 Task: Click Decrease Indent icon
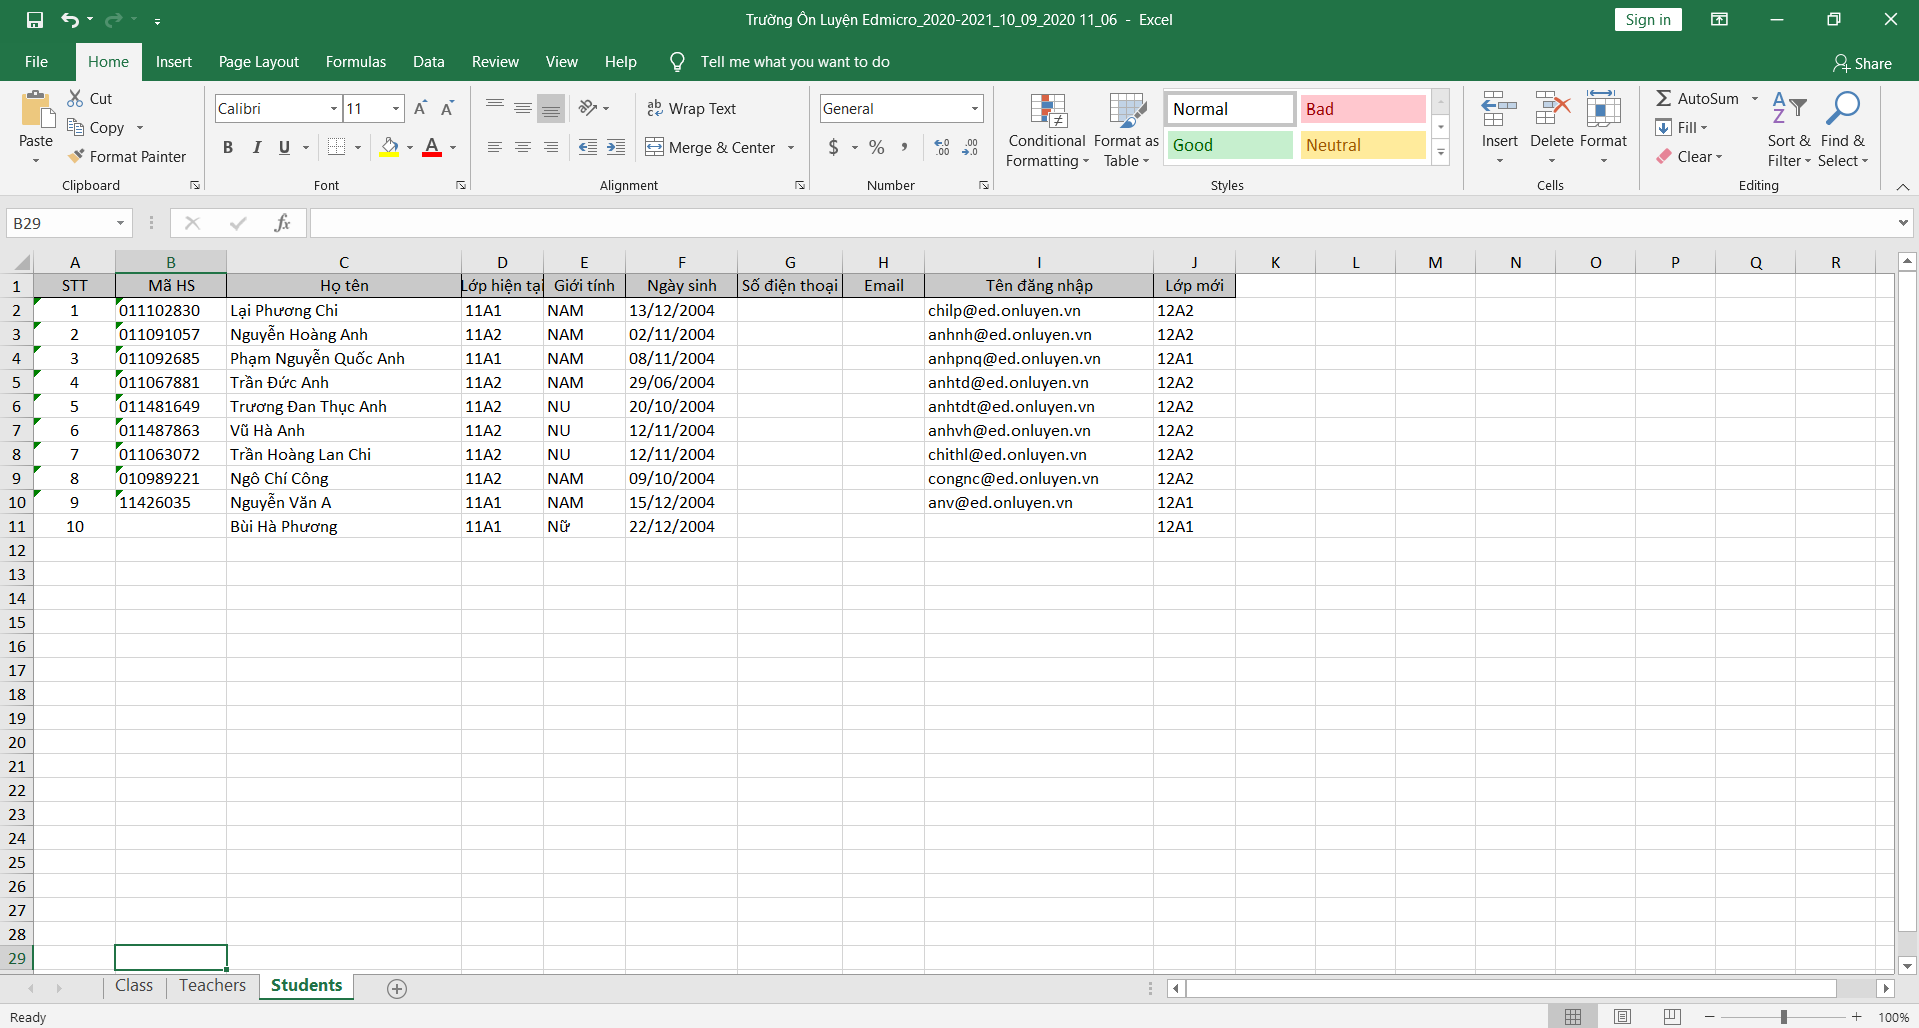tap(588, 147)
